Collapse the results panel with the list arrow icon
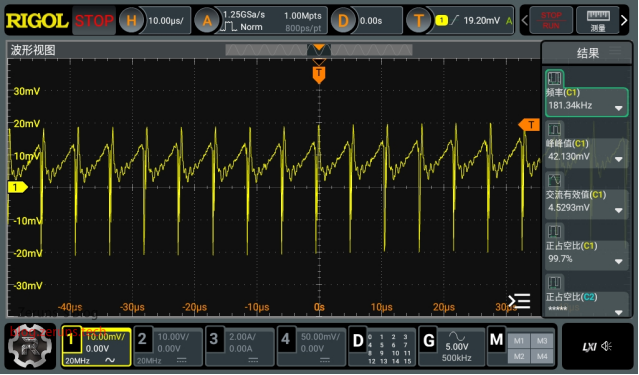Viewport: 639px width, 375px height. [519, 301]
